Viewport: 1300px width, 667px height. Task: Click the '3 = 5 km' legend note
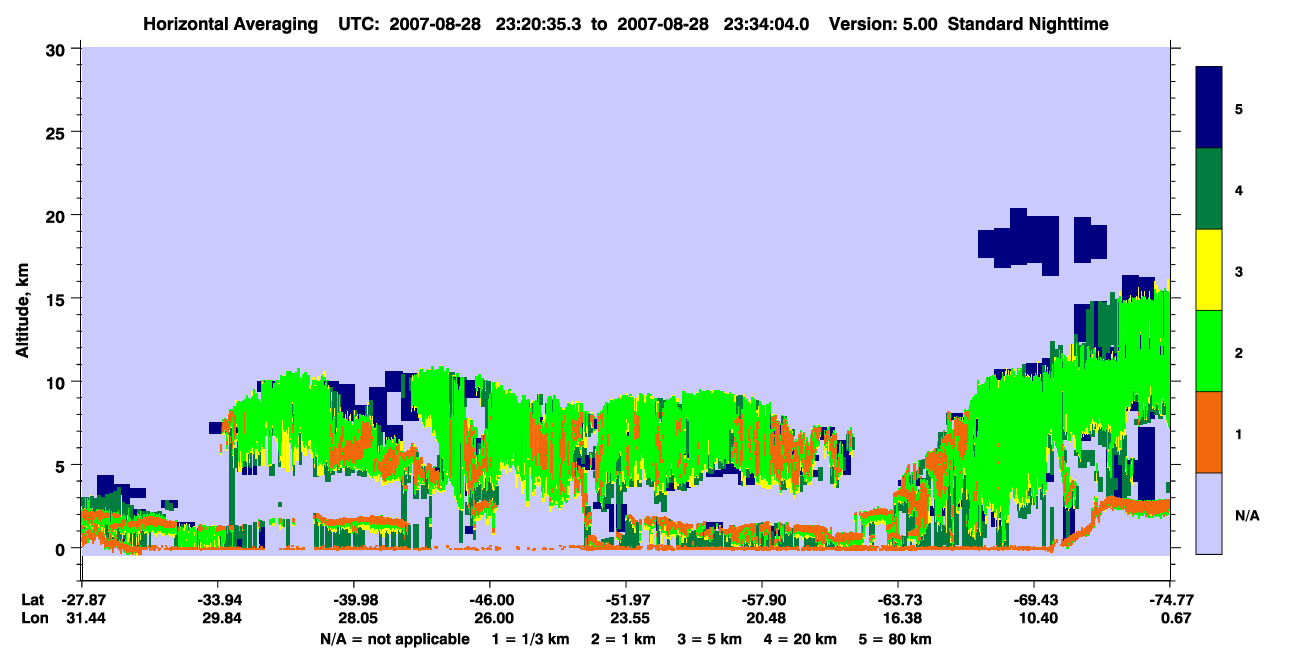click(x=710, y=639)
